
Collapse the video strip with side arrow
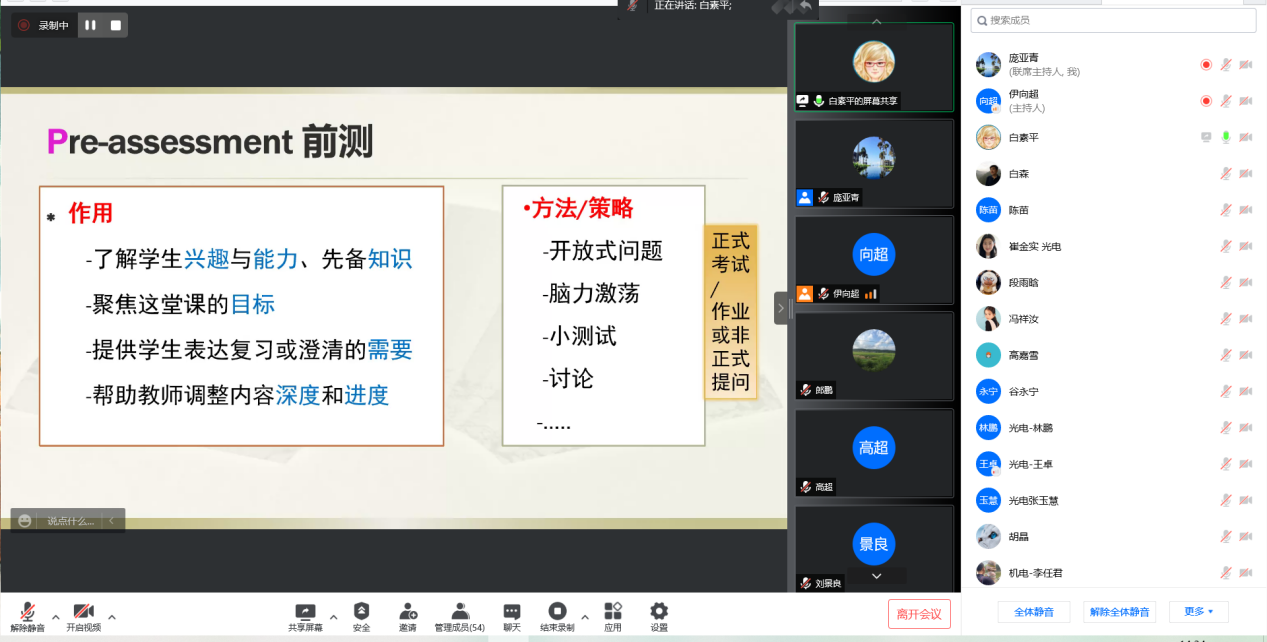(x=781, y=308)
